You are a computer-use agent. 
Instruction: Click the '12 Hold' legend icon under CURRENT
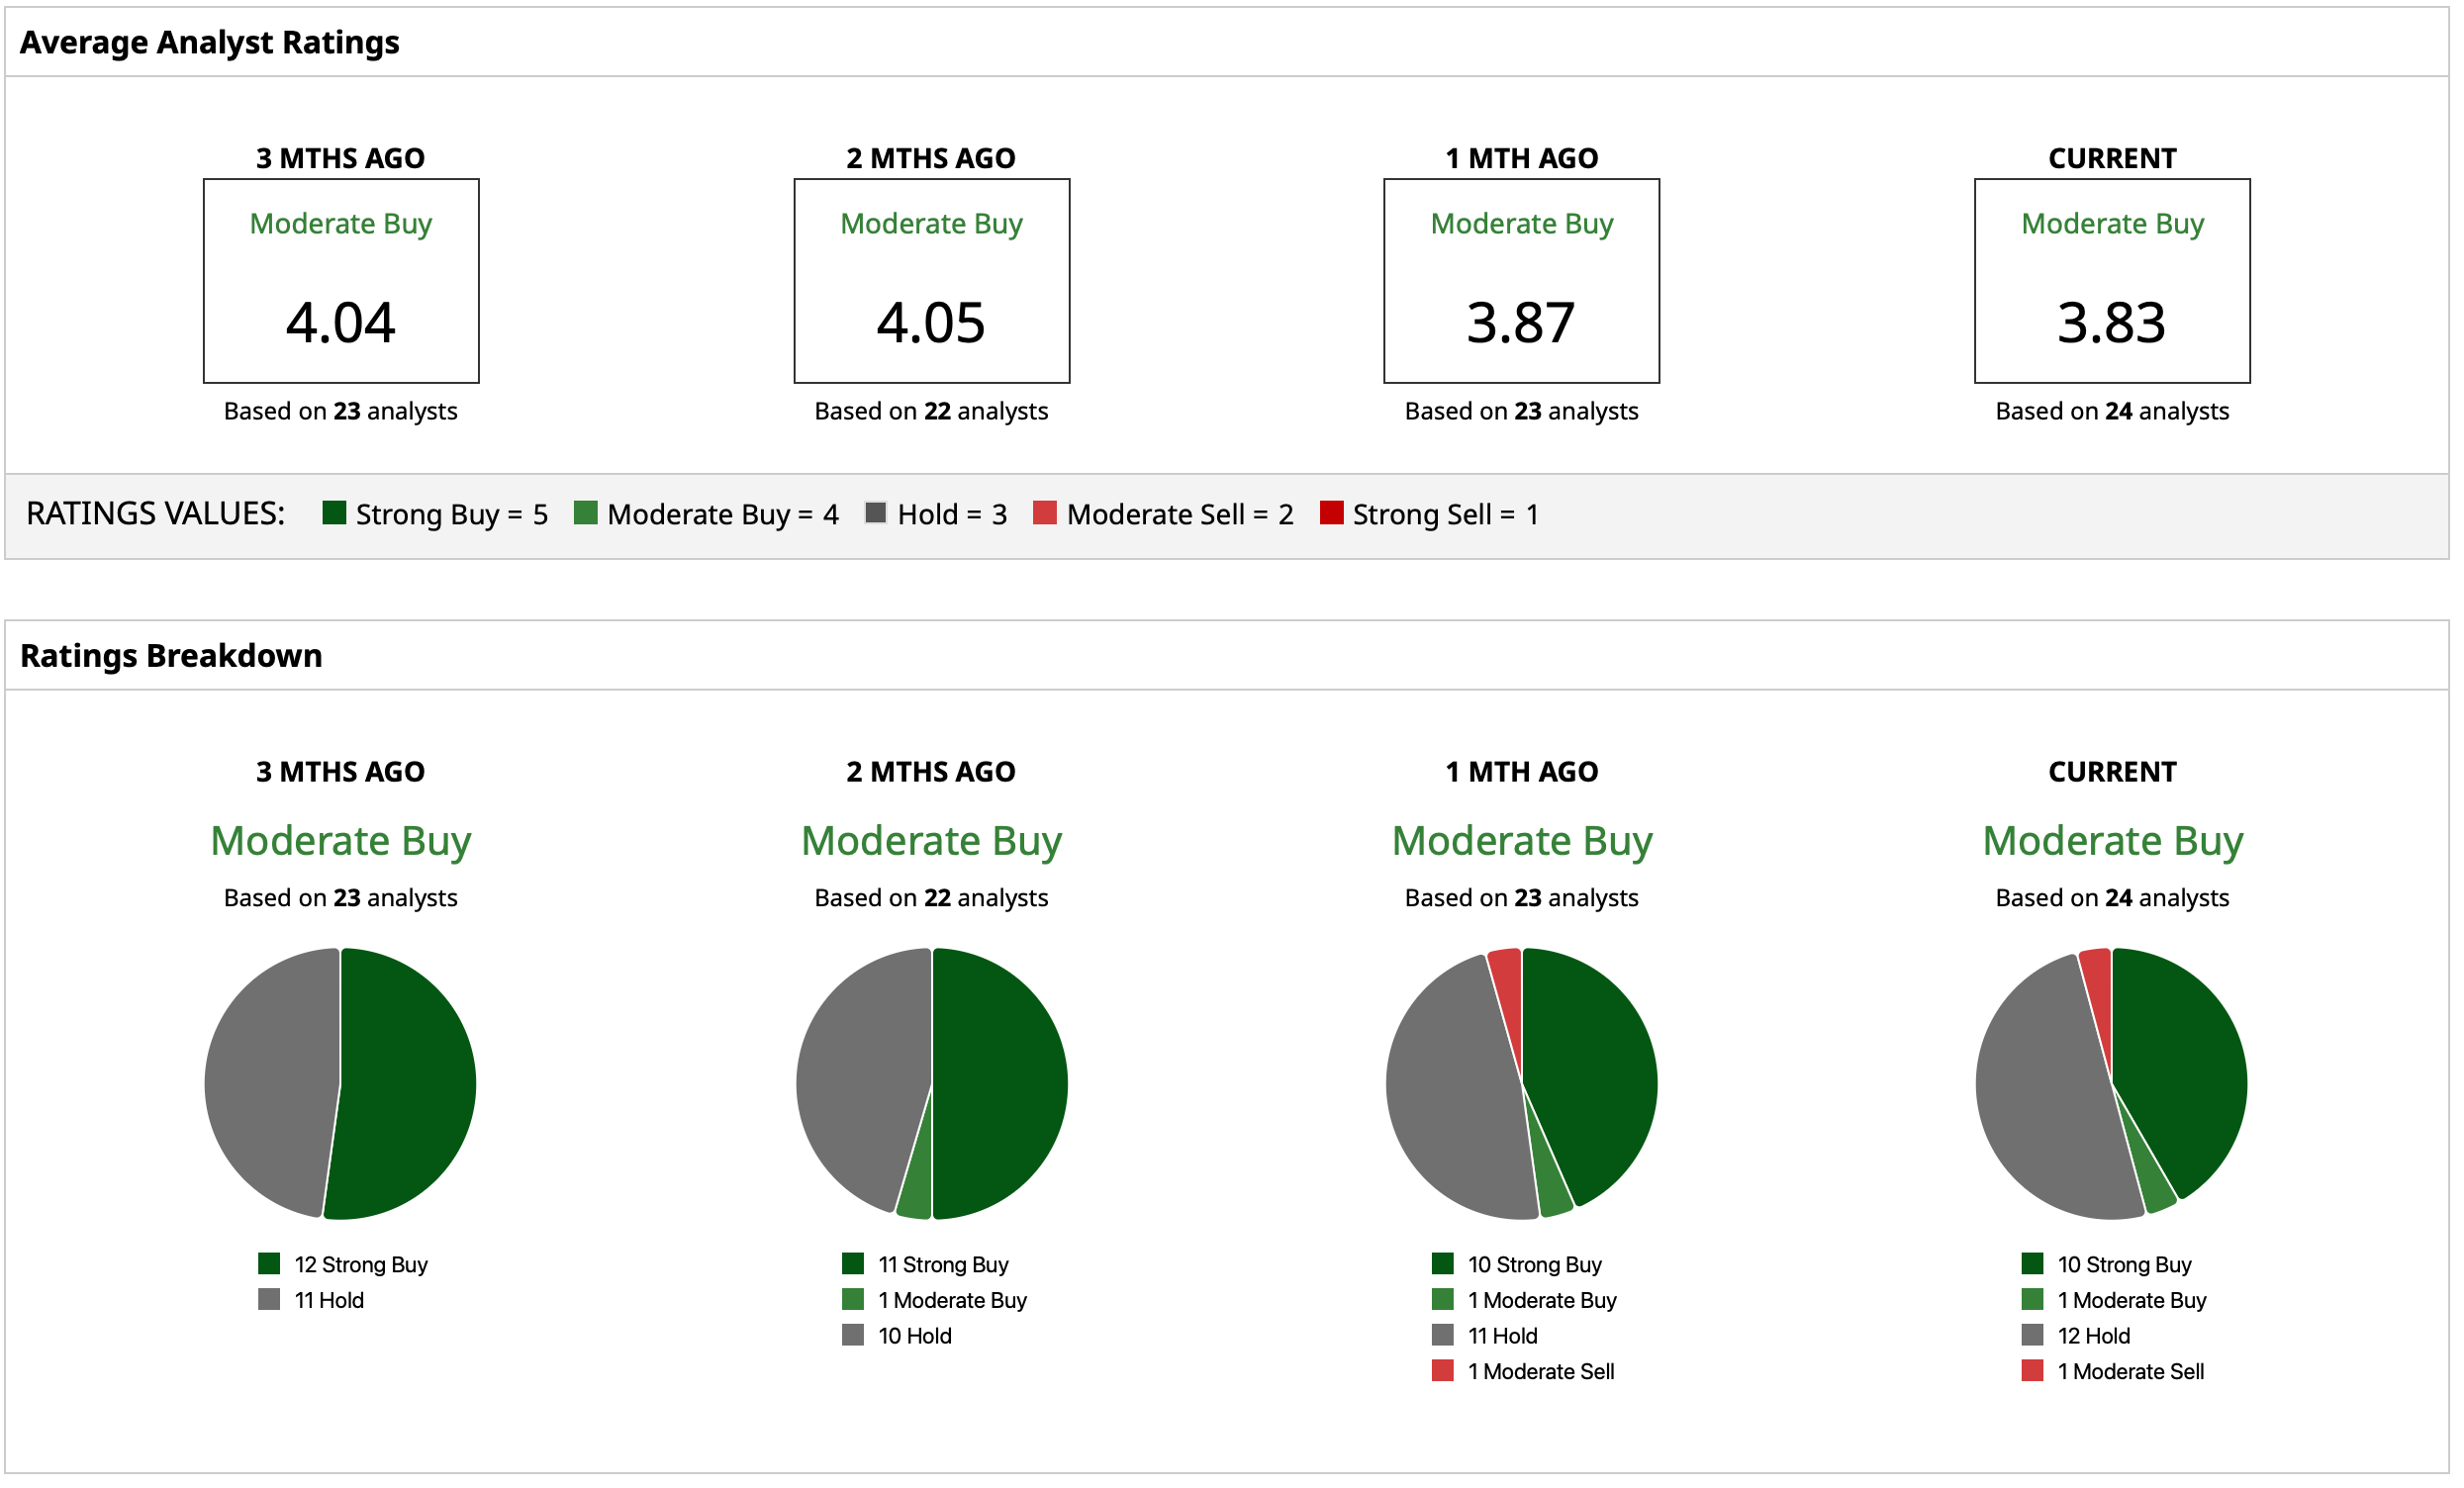(x=2032, y=1335)
